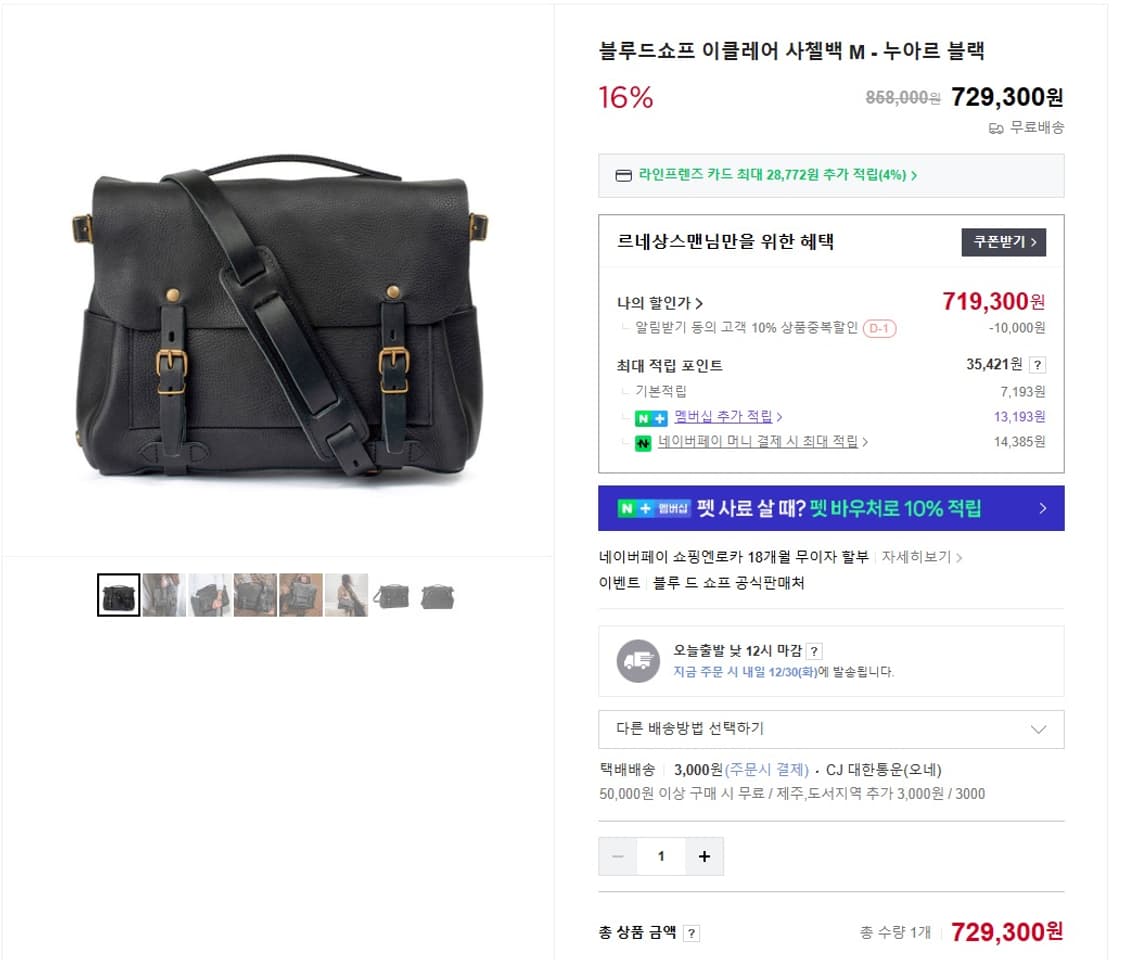Click the quantity input field
The image size is (1125, 960).
660,856
